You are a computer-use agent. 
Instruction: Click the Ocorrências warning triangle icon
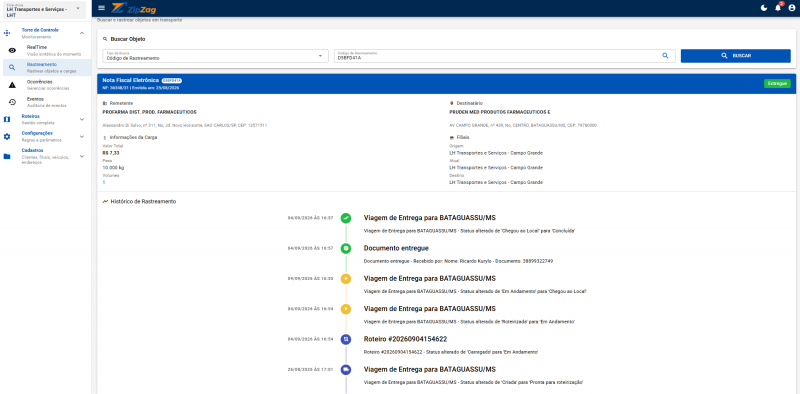(12, 85)
